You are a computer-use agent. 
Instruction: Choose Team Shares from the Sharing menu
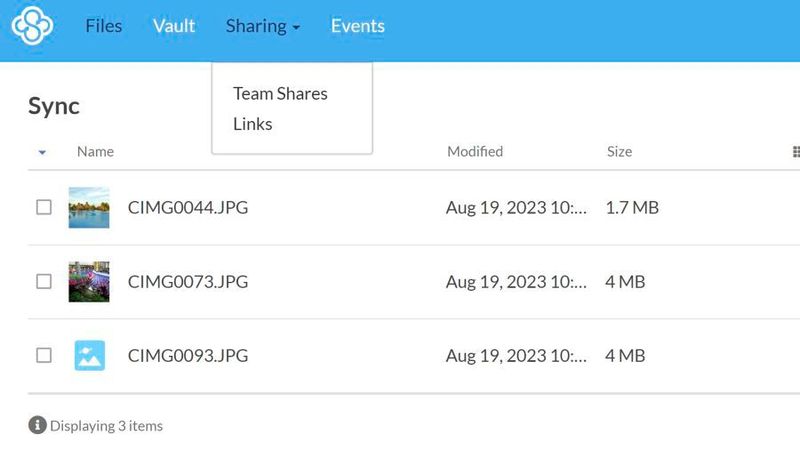[x=280, y=93]
